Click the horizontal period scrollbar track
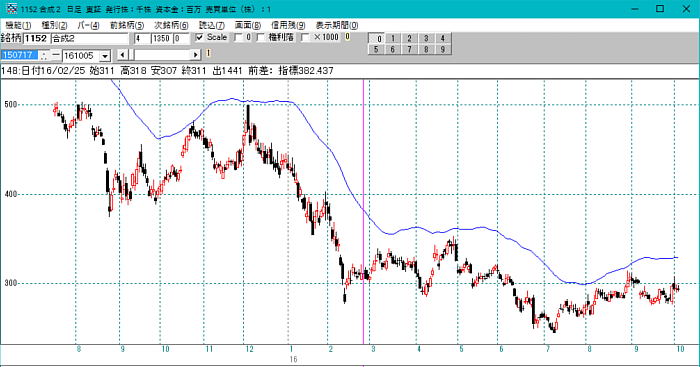 [x=162, y=55]
